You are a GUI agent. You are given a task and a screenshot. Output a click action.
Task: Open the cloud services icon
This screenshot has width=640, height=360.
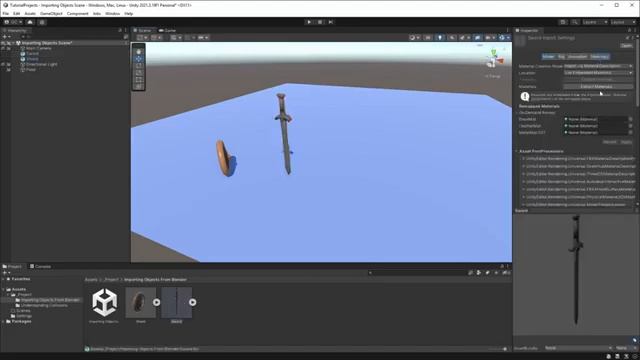[x=30, y=22]
